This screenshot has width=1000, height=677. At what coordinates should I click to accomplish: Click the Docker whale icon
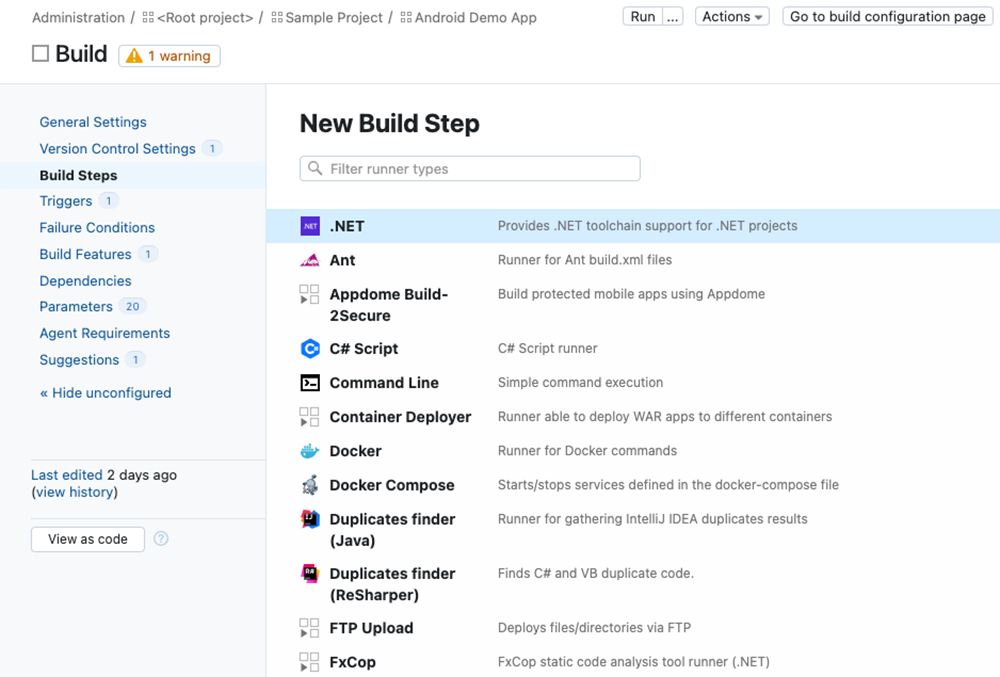[x=310, y=451]
